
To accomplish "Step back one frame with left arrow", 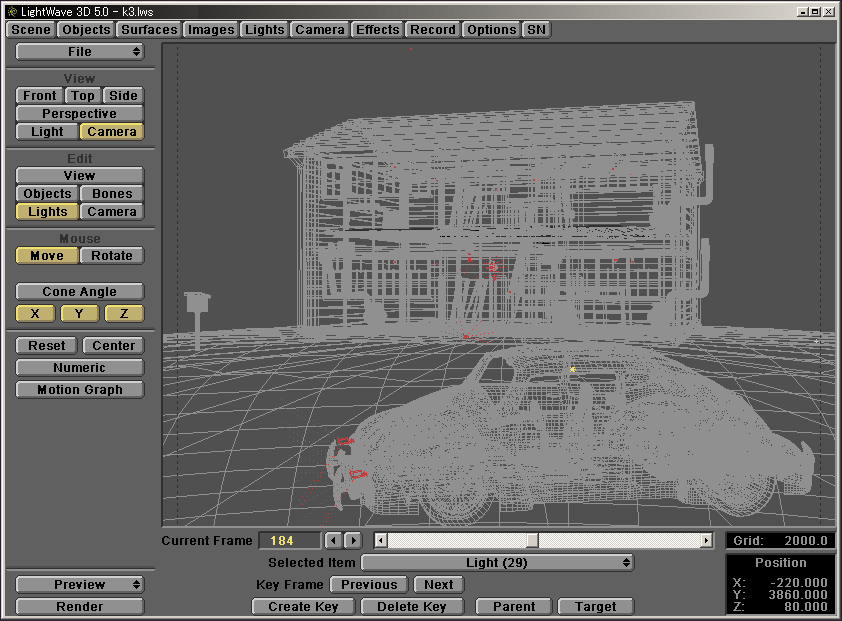I will click(x=334, y=541).
